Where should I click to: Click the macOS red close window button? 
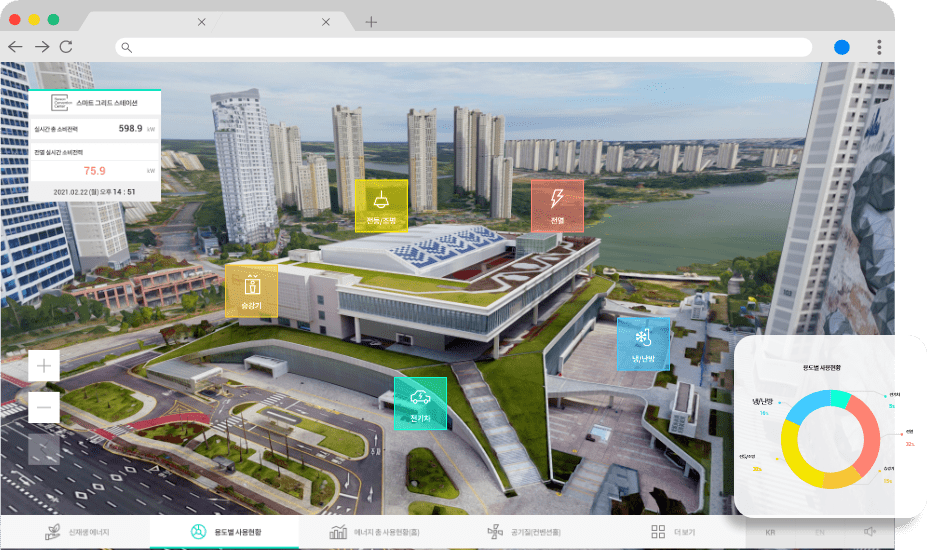click(x=15, y=20)
